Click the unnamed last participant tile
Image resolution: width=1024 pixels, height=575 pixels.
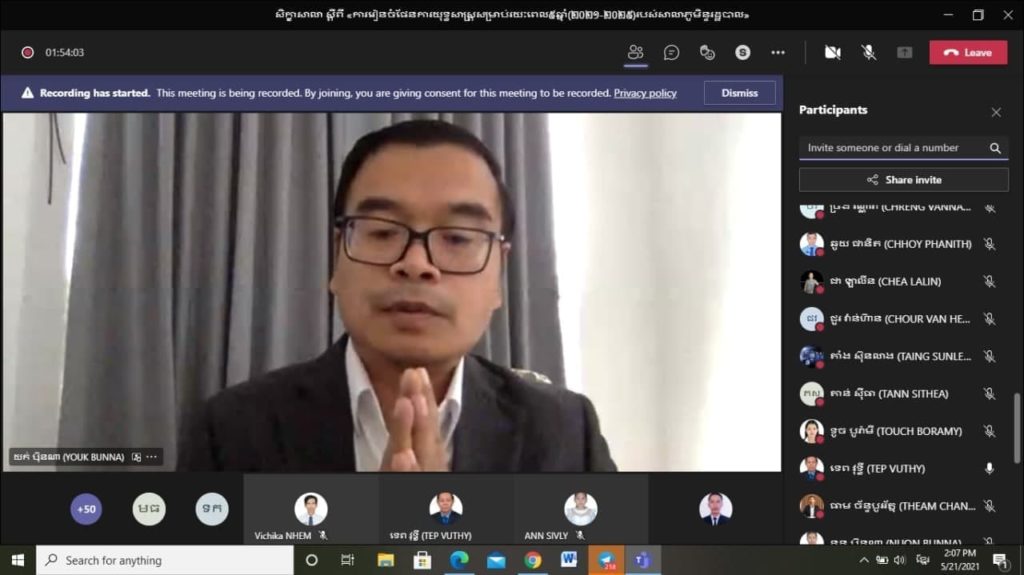pos(715,510)
